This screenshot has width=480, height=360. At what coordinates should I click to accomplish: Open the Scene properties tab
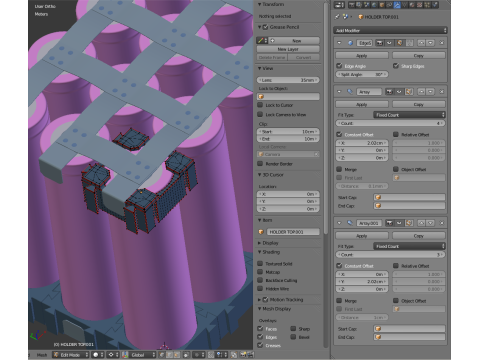[367, 5]
